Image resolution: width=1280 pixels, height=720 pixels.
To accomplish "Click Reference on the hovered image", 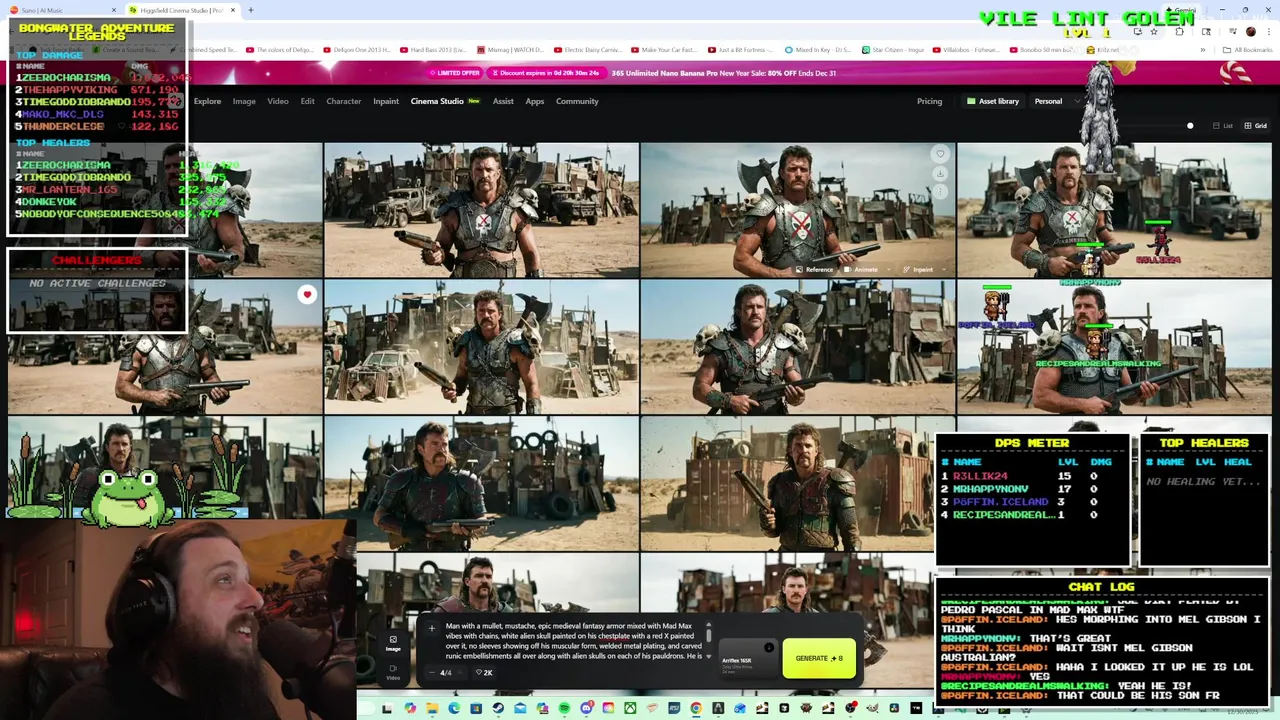I will (x=814, y=269).
